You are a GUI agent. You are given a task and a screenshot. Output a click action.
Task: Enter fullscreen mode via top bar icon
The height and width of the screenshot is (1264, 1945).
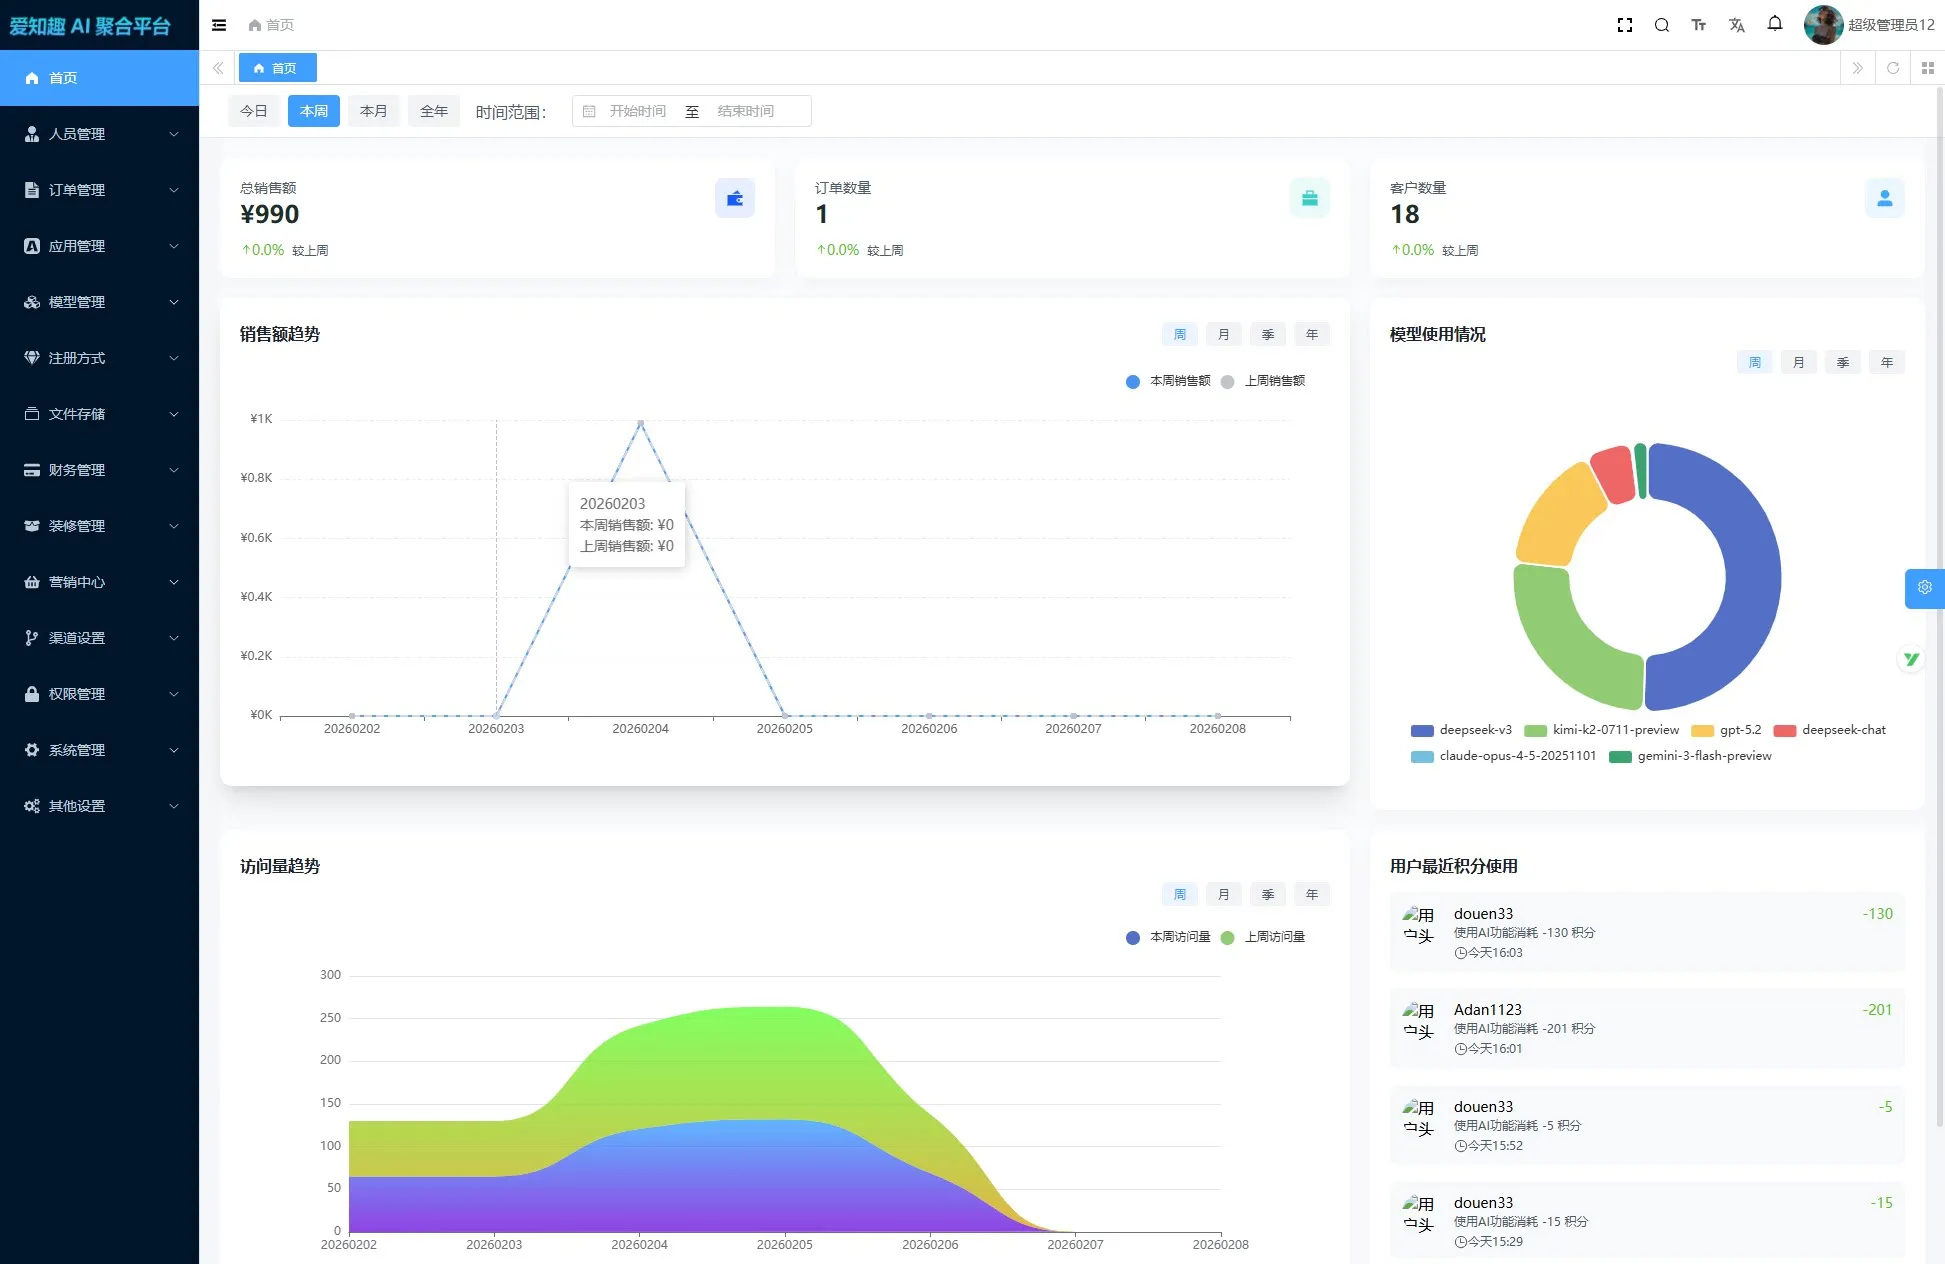(x=1625, y=25)
